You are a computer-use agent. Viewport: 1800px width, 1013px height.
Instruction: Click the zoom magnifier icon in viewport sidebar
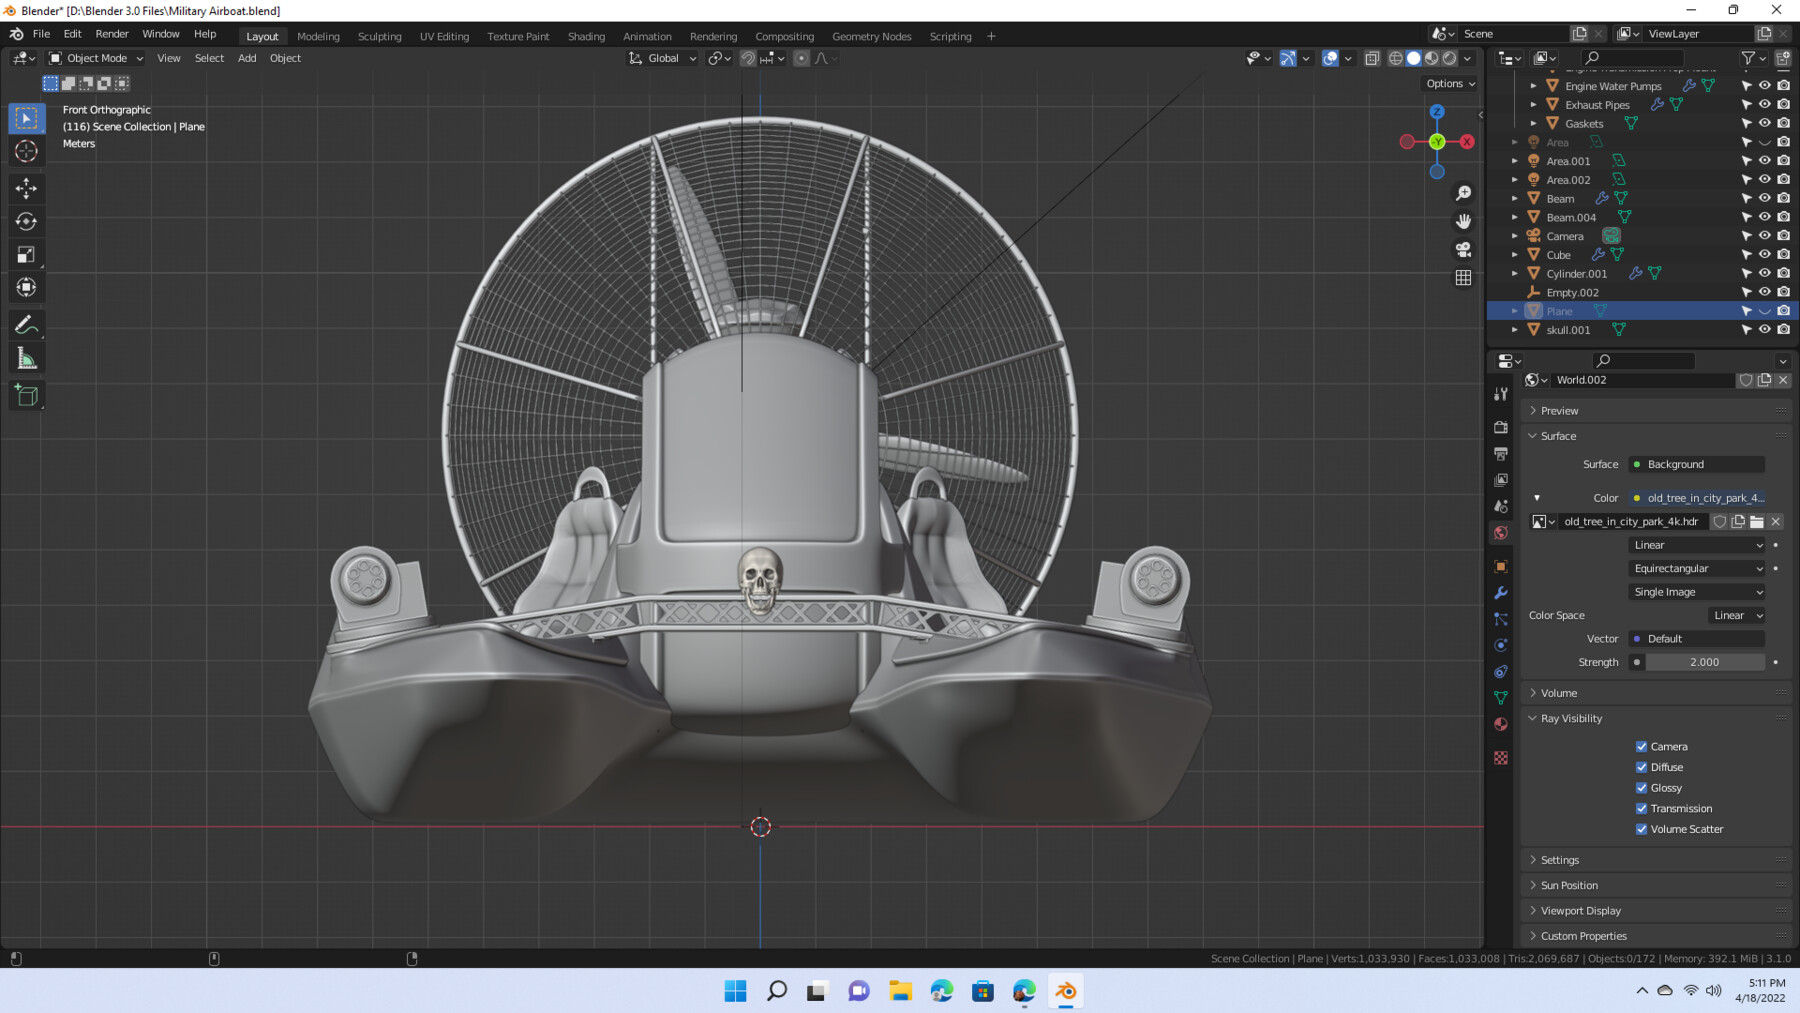pos(1463,191)
